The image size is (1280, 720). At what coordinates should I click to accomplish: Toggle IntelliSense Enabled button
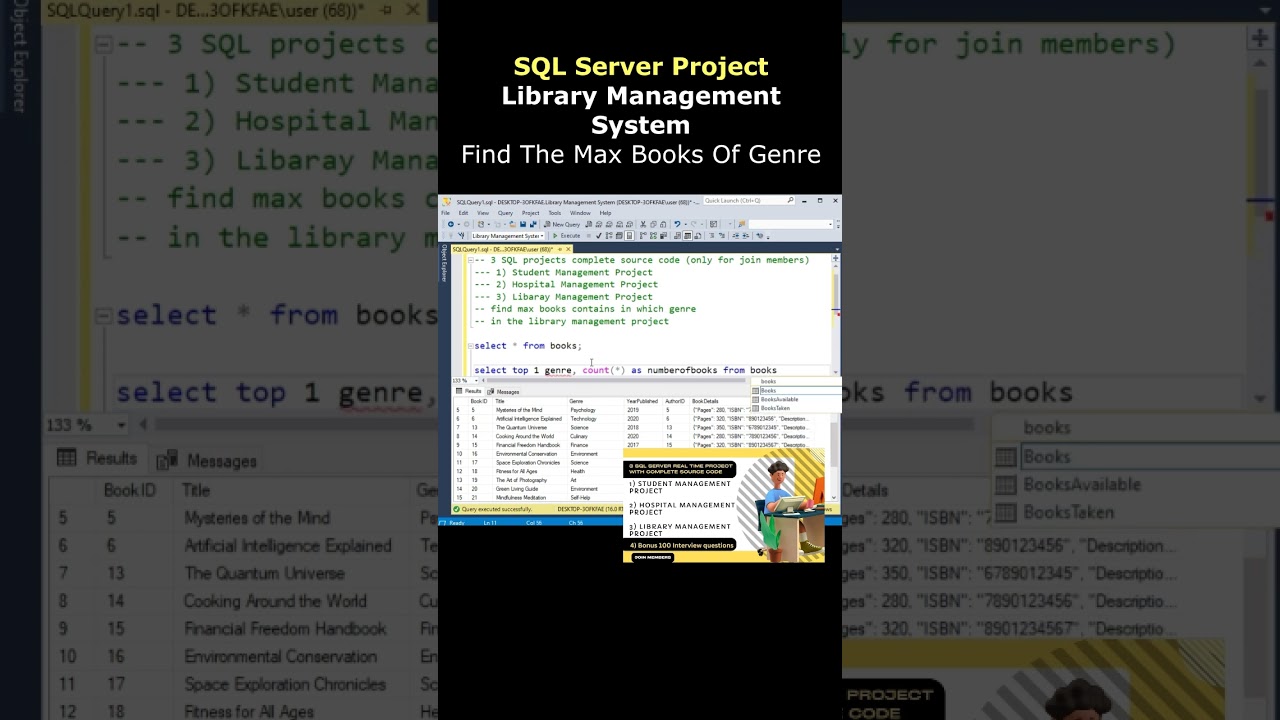point(629,236)
